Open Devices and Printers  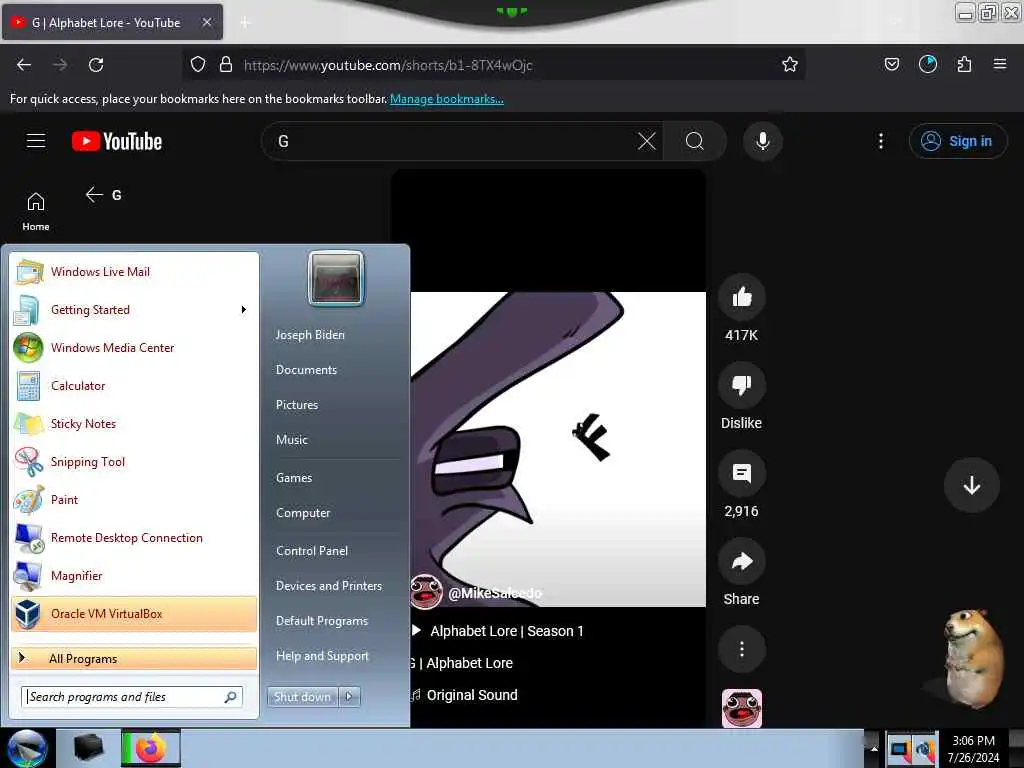pyautogui.click(x=329, y=586)
